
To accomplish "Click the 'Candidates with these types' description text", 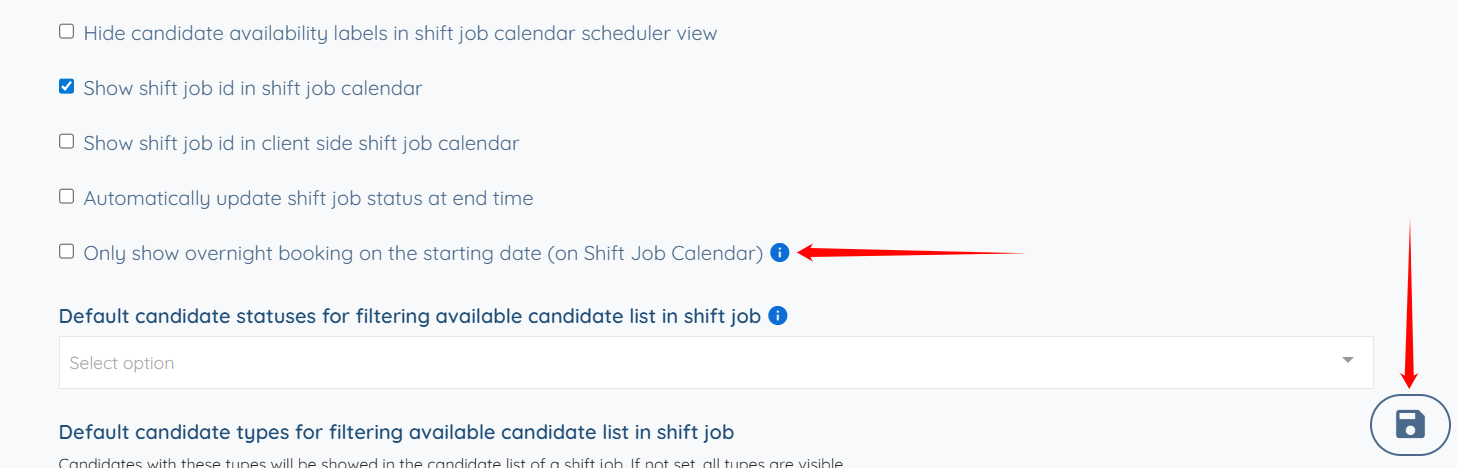I will pos(450,463).
